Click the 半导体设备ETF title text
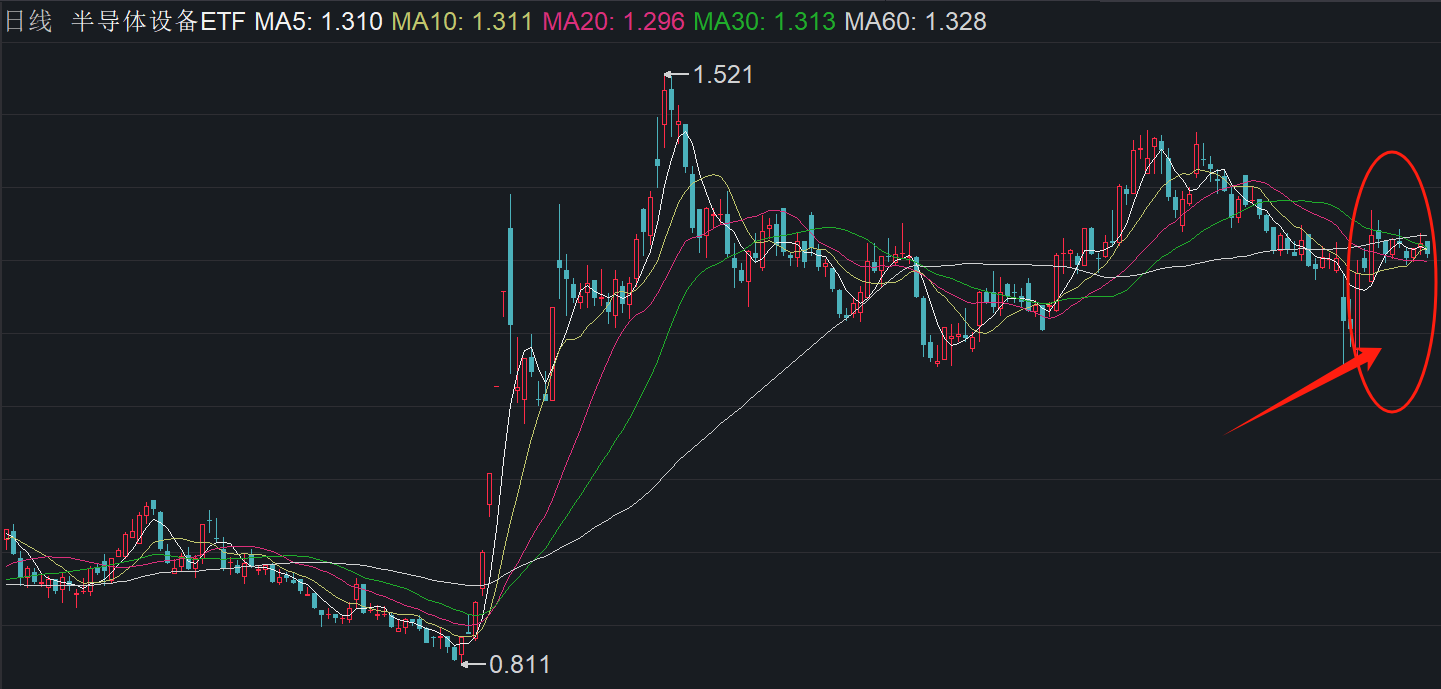The width and height of the screenshot is (1441, 689). (158, 22)
